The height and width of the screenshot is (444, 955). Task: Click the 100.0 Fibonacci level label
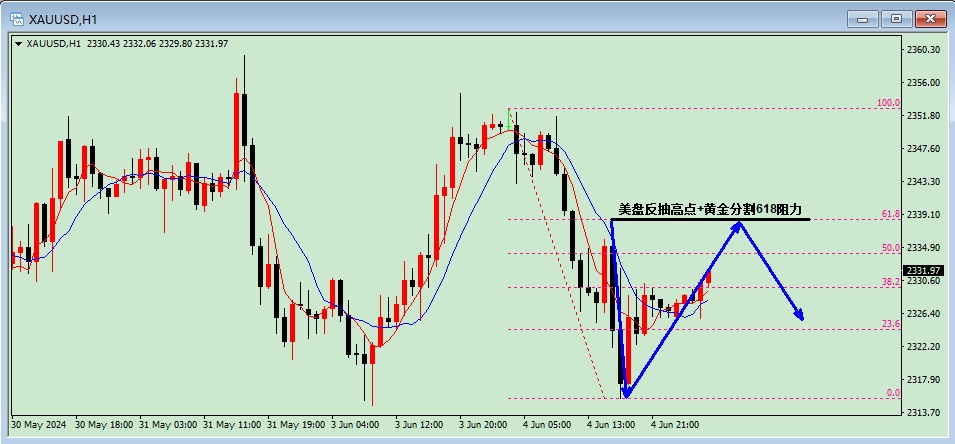click(x=889, y=103)
